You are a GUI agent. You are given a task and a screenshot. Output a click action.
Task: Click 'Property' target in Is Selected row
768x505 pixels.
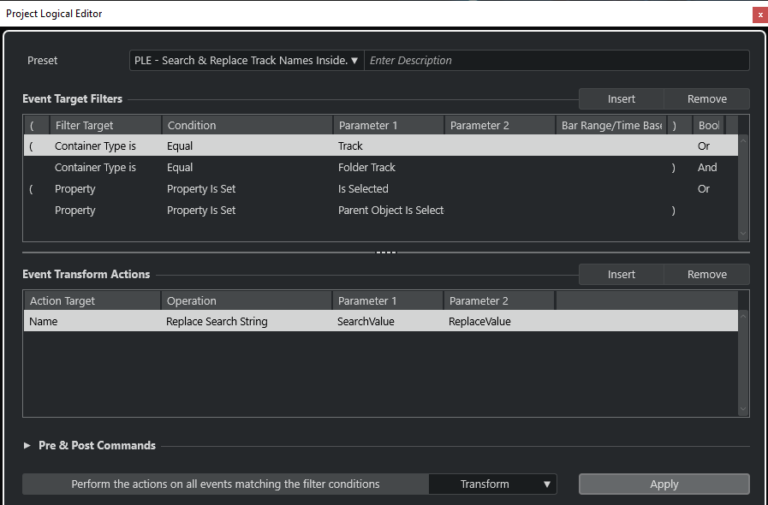coord(75,189)
